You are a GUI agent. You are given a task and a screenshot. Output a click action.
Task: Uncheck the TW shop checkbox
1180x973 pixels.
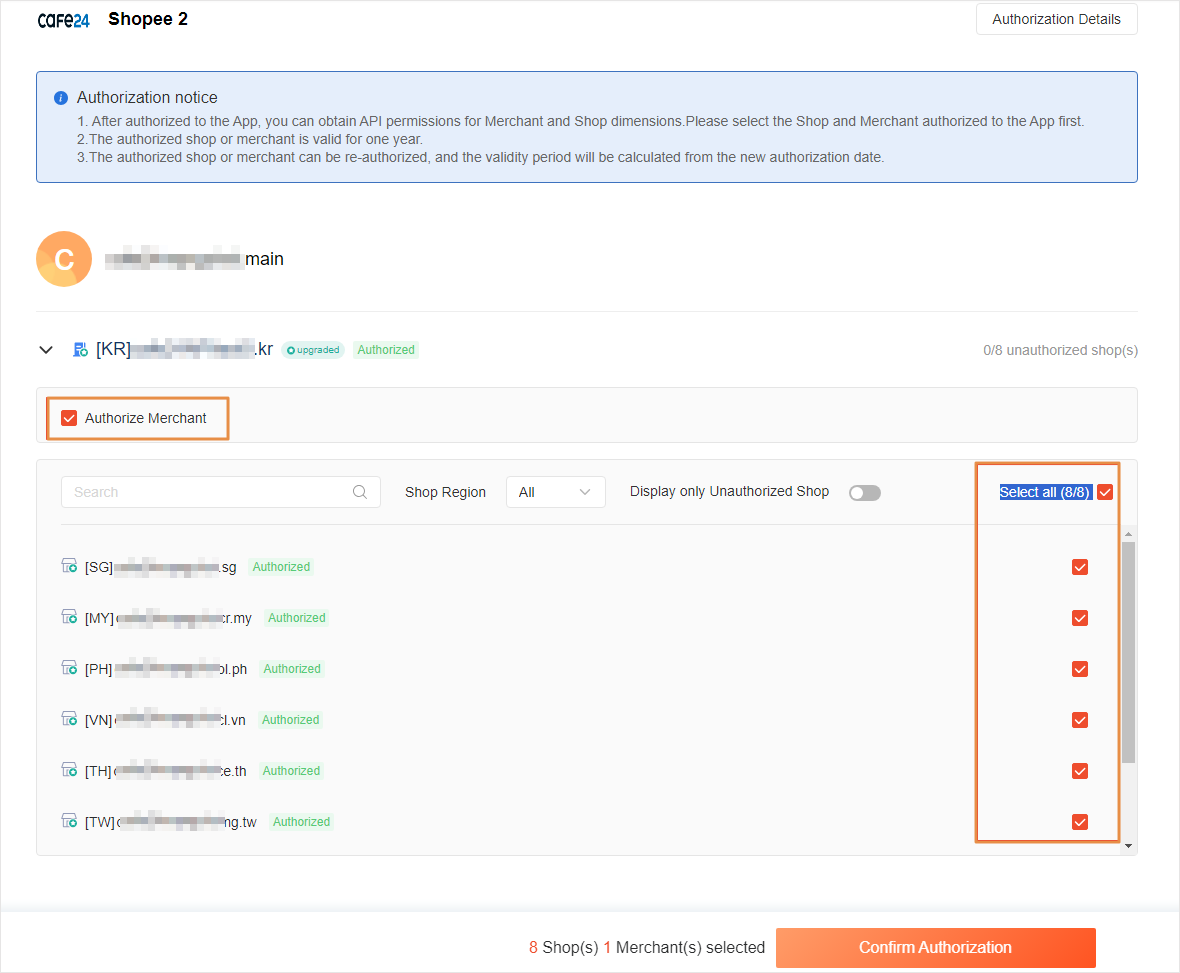tap(1080, 822)
